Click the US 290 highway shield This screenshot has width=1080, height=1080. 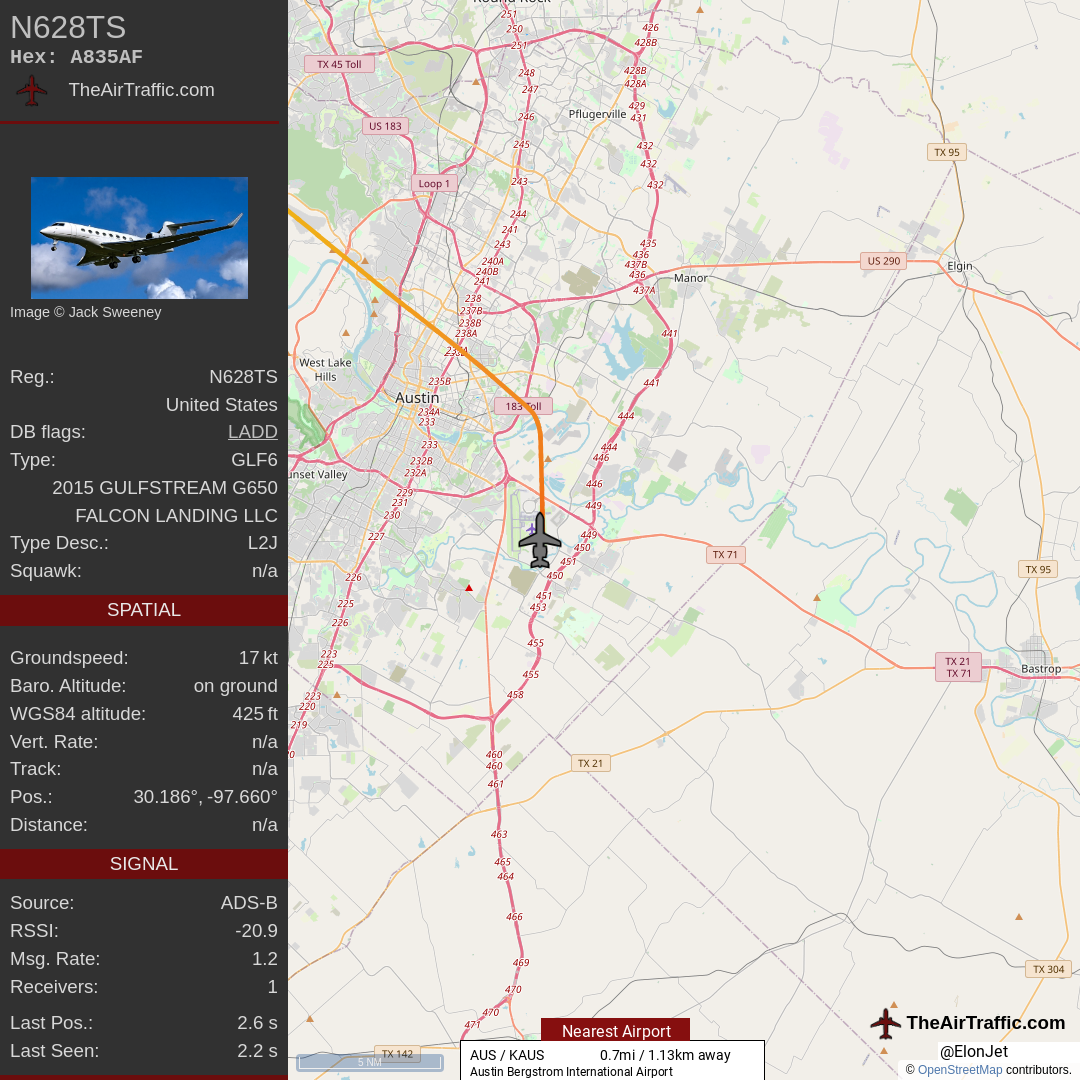pyautogui.click(x=883, y=261)
